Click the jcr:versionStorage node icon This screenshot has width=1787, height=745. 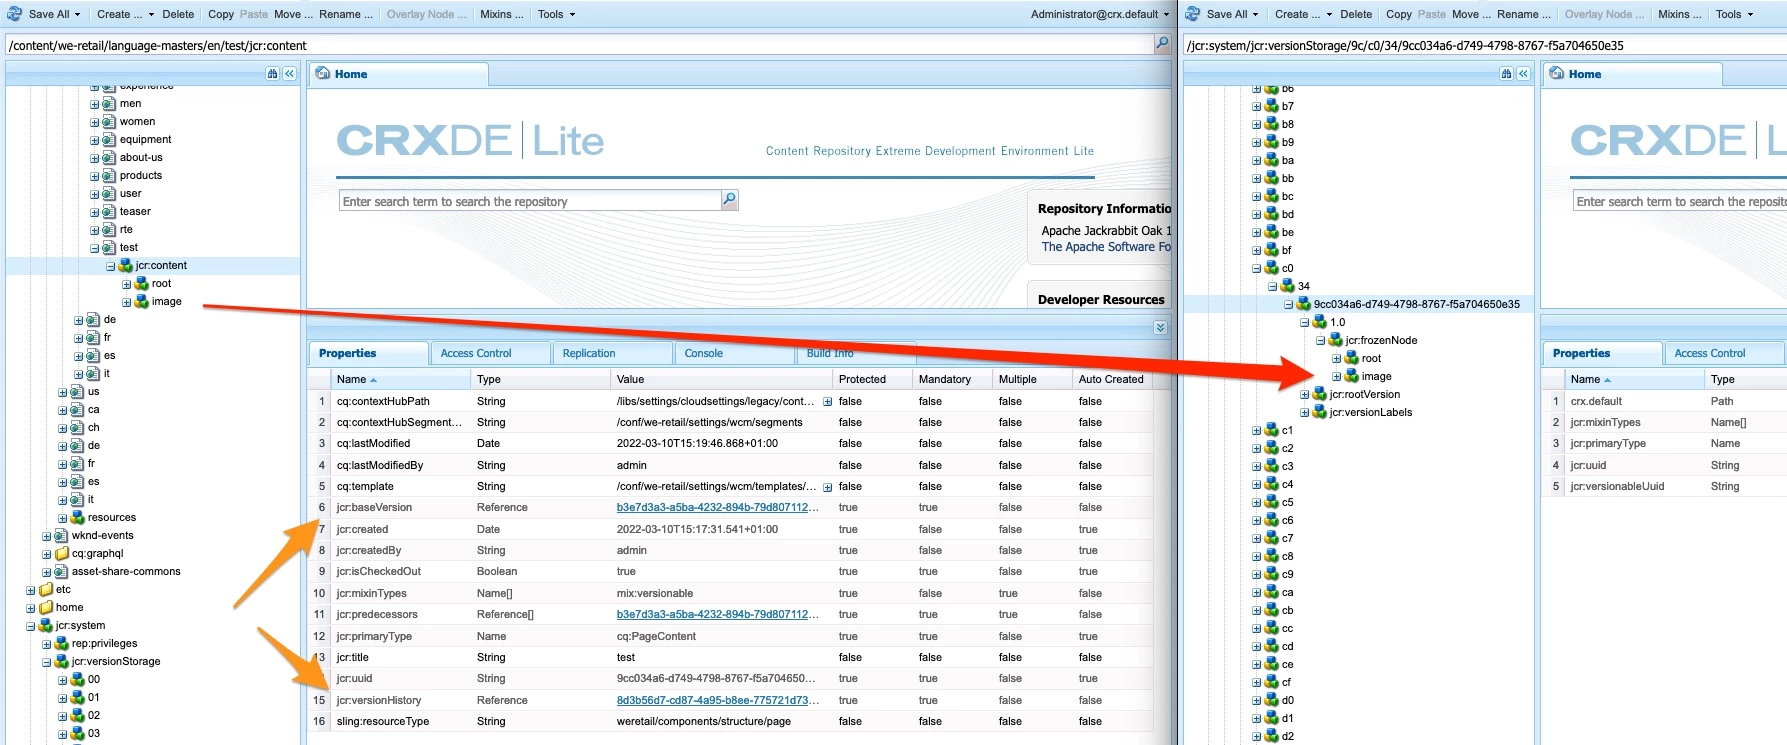62,662
